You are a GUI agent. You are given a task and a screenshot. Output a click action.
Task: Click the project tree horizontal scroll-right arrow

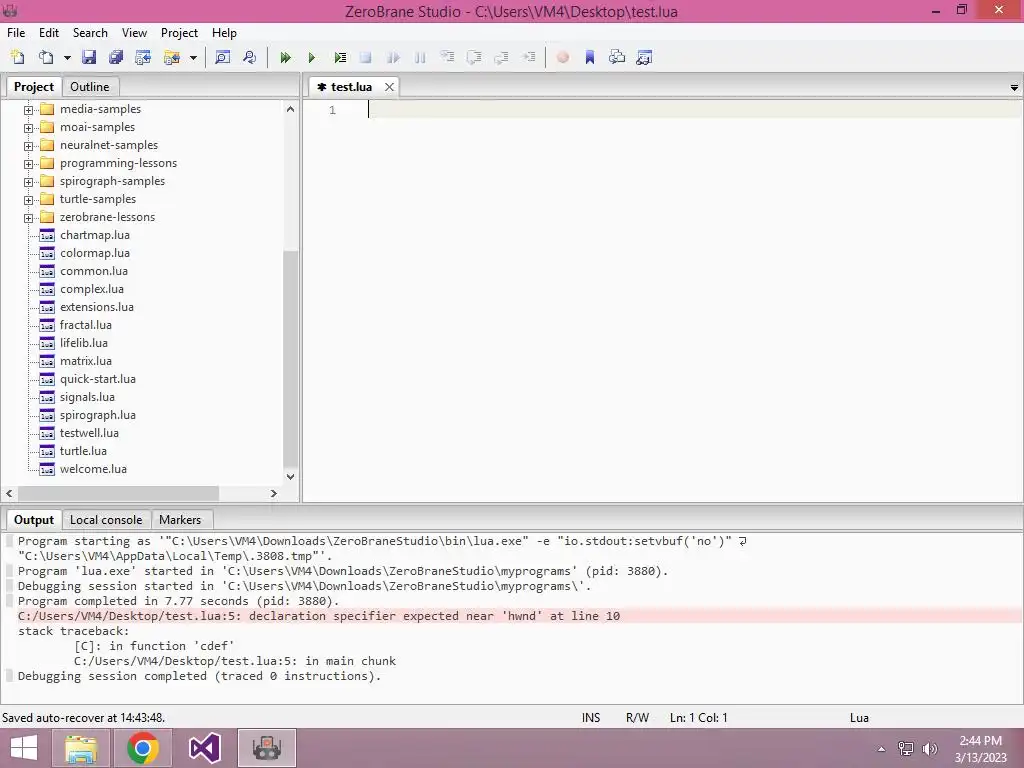[274, 494]
